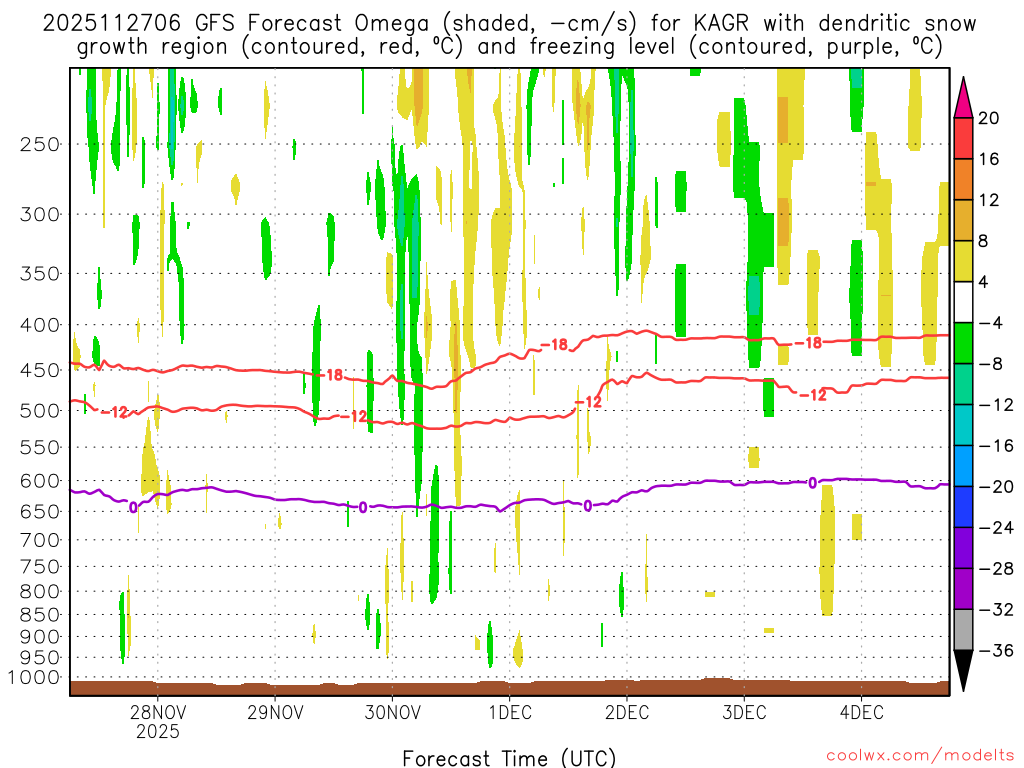Pick the teal -8-to--12 colorbar swatch
Viewport: 1024px width, 768px height.
(963, 385)
